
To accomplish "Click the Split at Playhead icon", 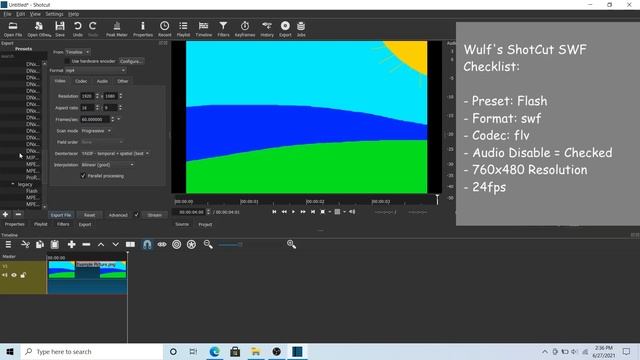I will pyautogui.click(x=130, y=244).
